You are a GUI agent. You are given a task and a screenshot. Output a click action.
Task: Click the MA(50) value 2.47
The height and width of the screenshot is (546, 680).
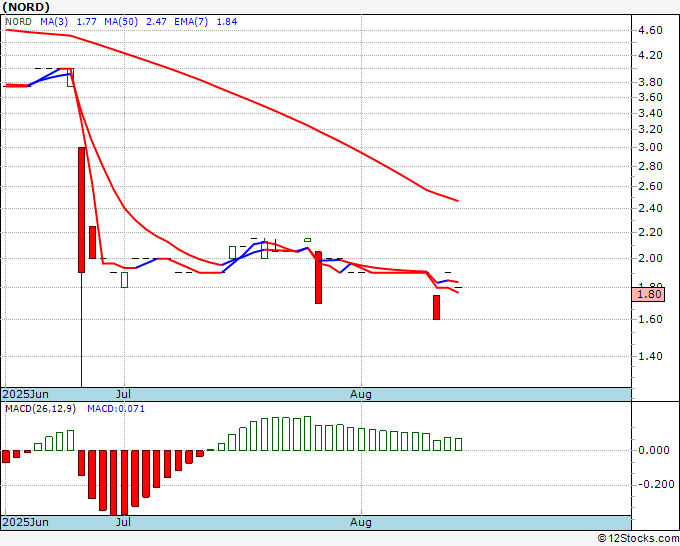pos(156,22)
